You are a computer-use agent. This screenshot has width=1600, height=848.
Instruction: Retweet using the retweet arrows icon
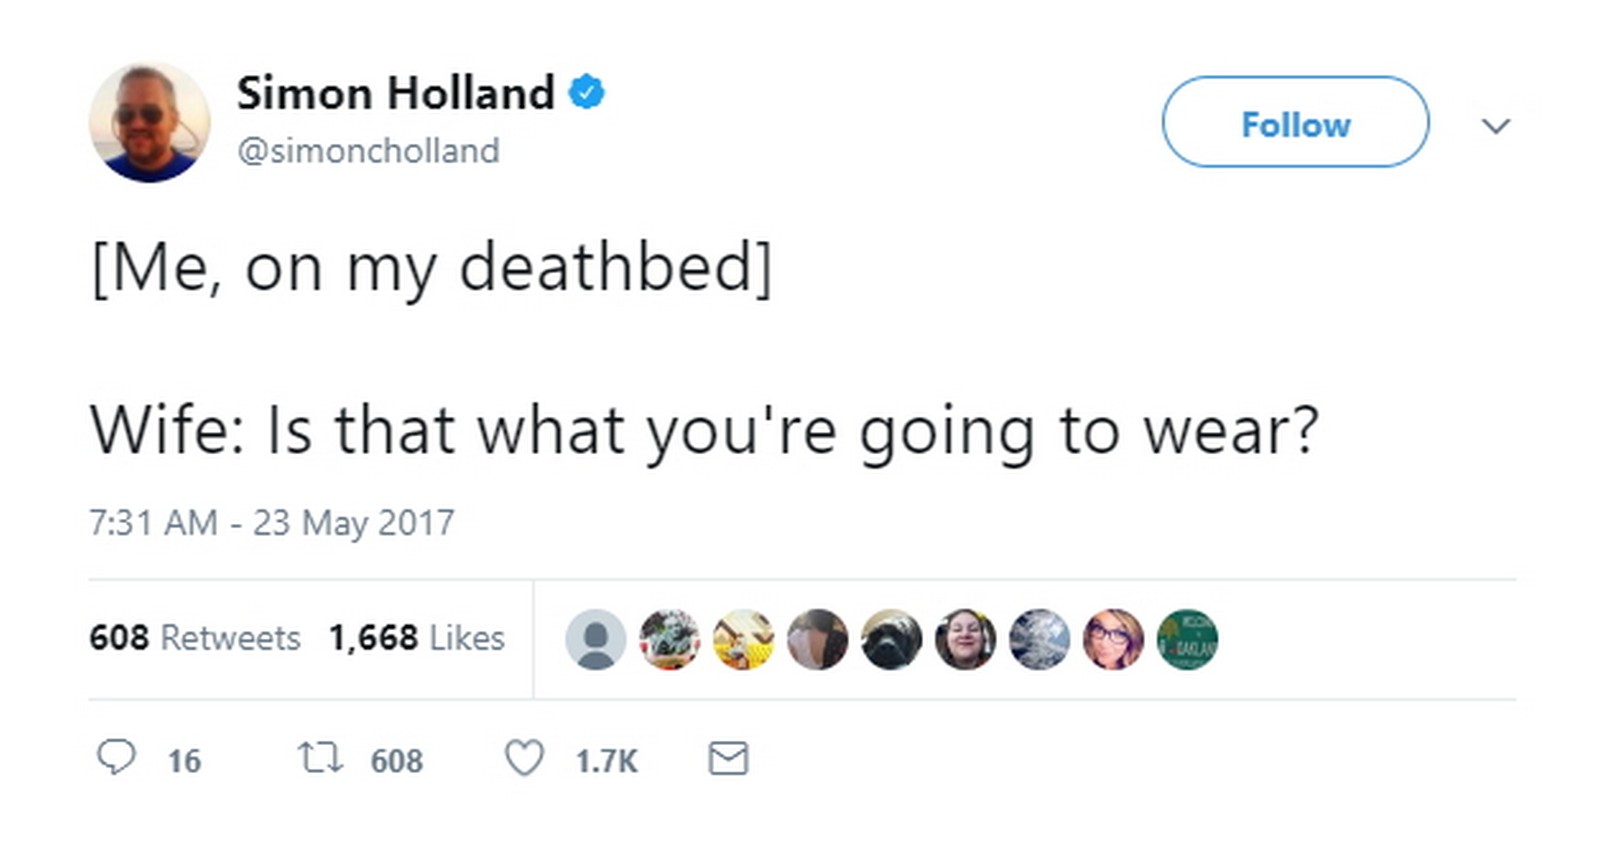pos(321,758)
